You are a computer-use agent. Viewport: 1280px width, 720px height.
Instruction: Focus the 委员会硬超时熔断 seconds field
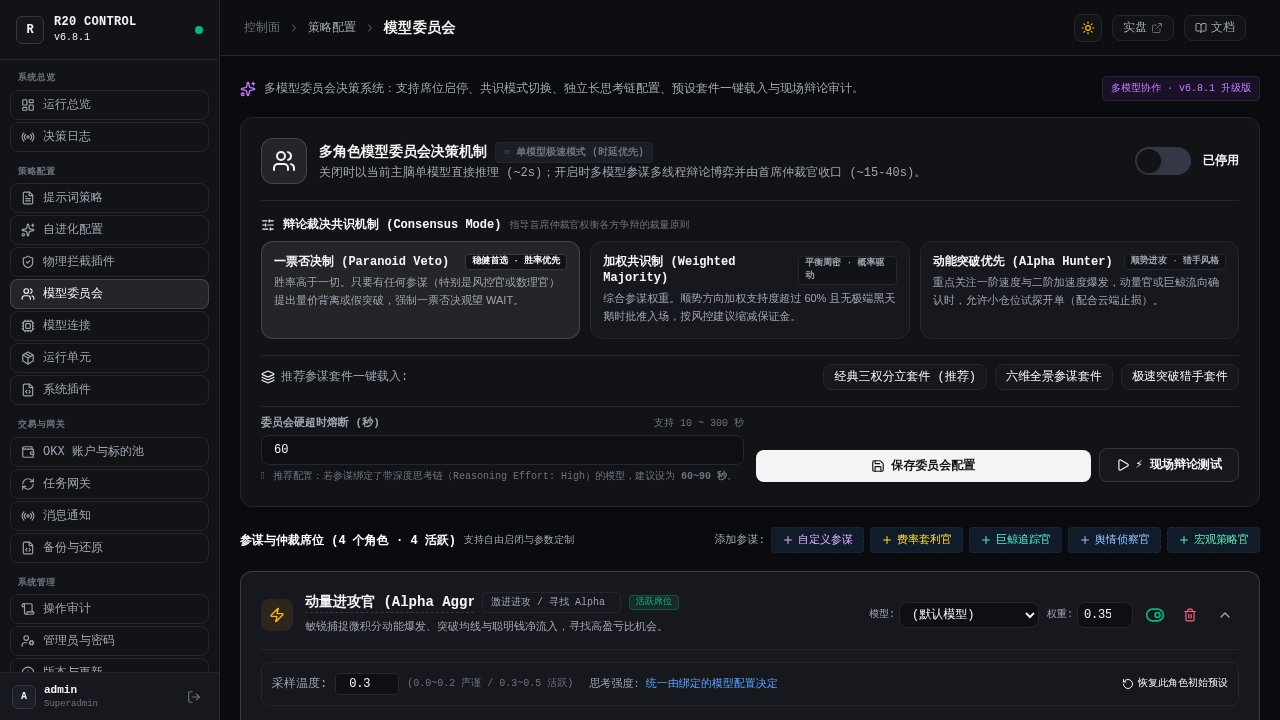502,450
